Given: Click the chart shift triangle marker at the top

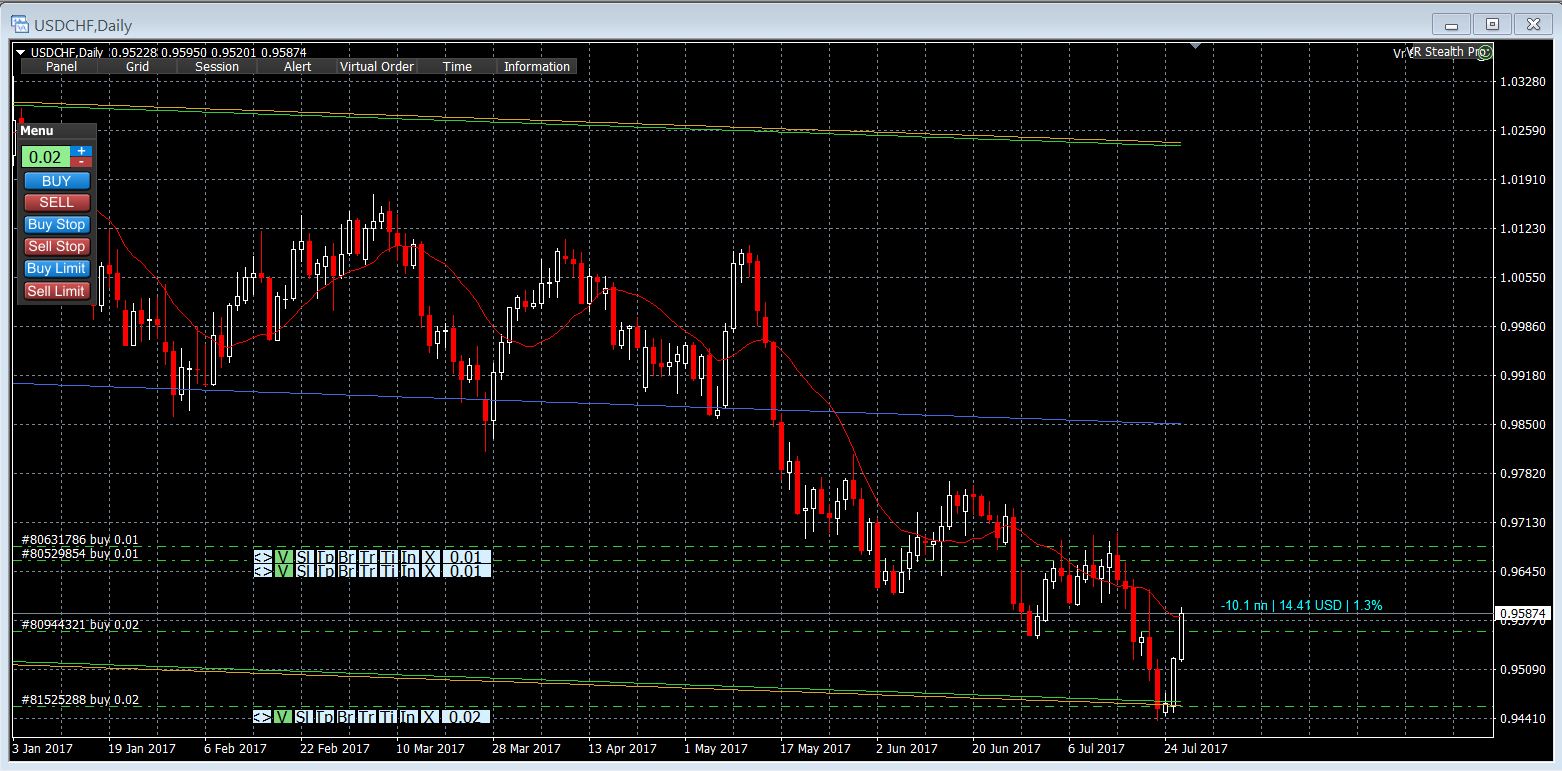Looking at the screenshot, I should tap(1196, 46).
